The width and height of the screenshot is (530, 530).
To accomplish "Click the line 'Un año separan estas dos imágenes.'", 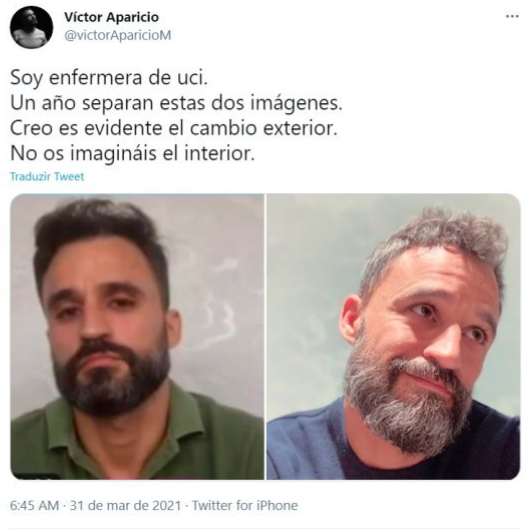I will coord(176,103).
